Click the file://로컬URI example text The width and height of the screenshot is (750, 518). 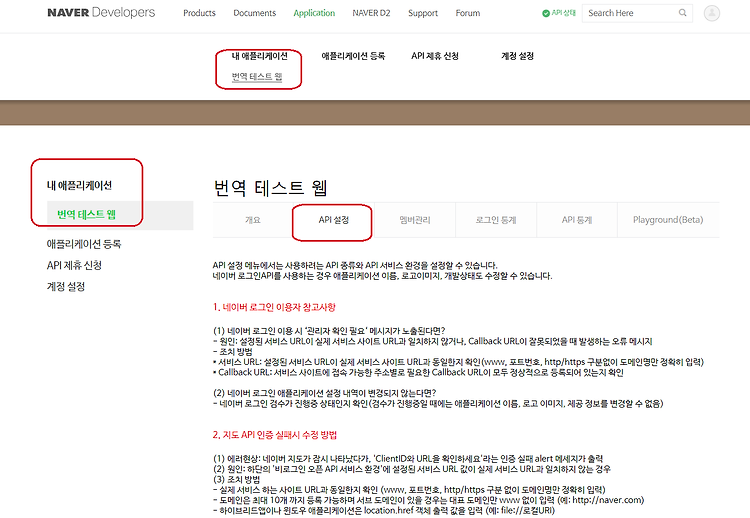tap(527, 511)
